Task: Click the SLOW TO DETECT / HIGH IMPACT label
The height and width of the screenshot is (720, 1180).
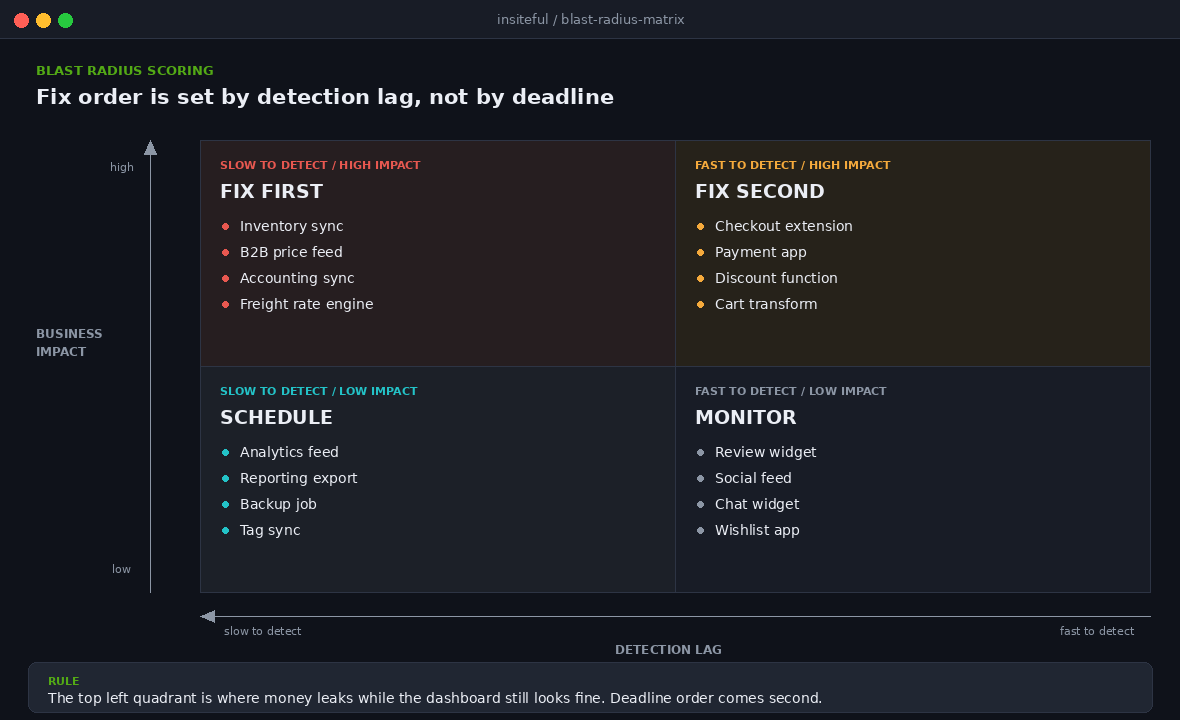Action: pos(320,165)
